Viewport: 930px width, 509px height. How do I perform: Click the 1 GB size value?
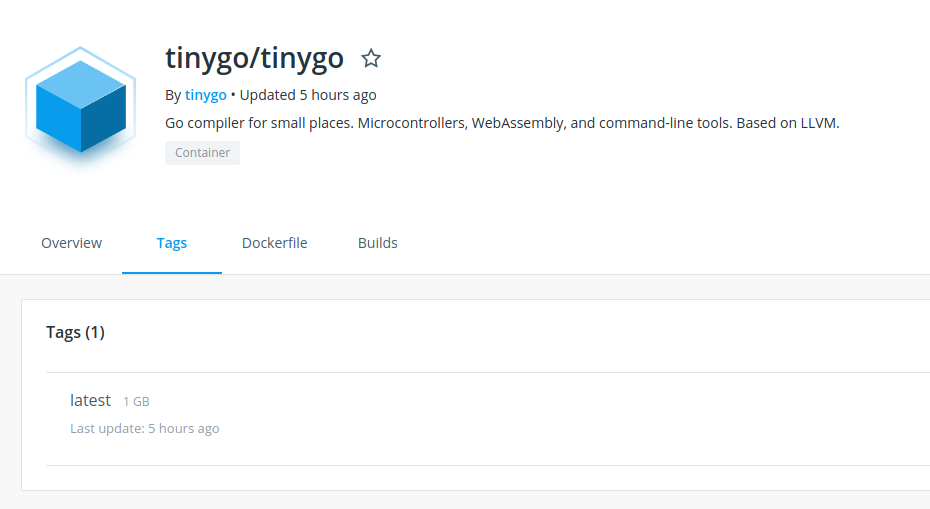(136, 402)
